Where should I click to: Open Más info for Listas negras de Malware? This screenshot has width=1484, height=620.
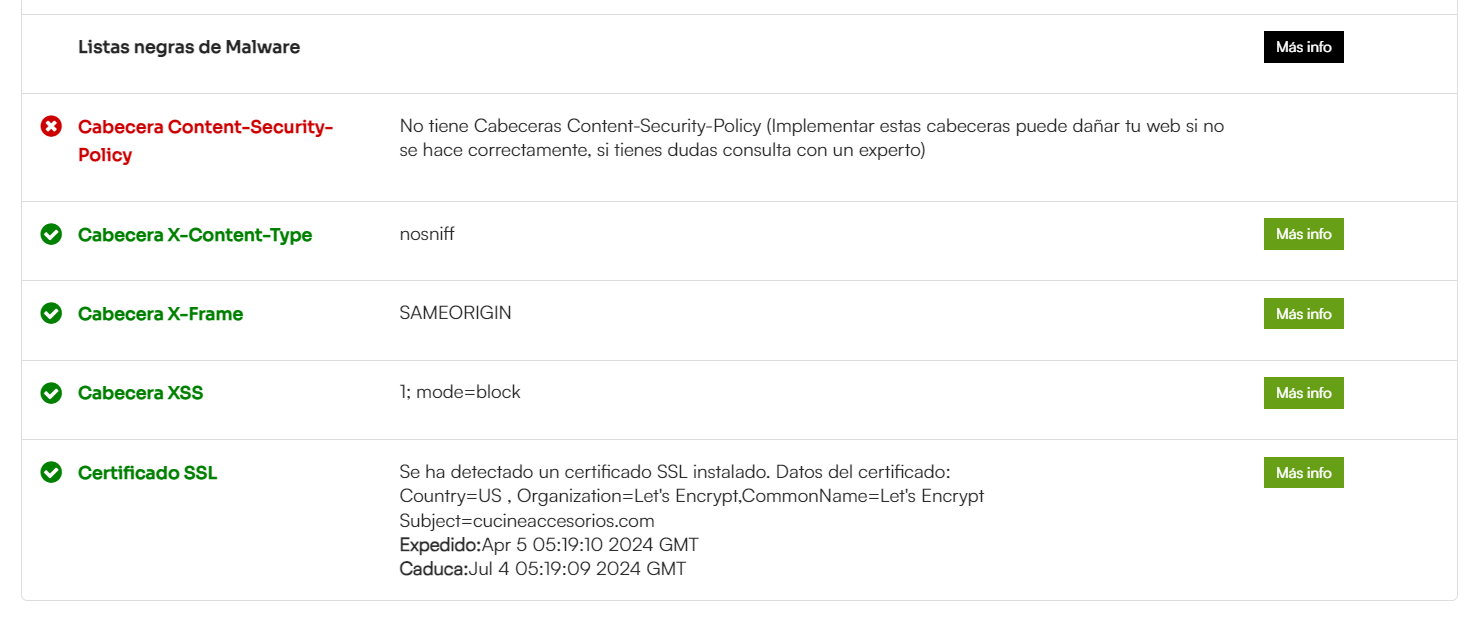(x=1303, y=47)
